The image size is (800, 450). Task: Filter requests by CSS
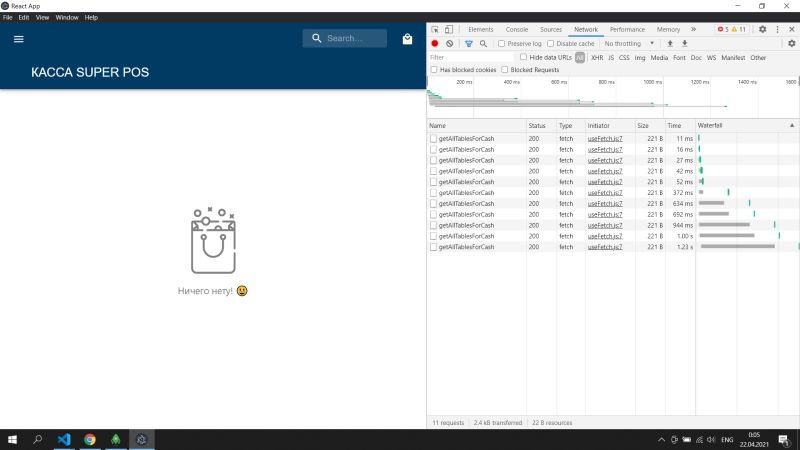coord(624,58)
